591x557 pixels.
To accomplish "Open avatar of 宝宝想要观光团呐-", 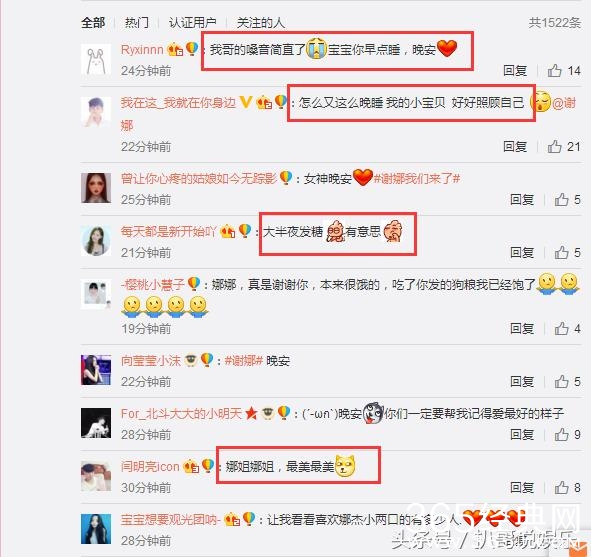I will coord(96,529).
